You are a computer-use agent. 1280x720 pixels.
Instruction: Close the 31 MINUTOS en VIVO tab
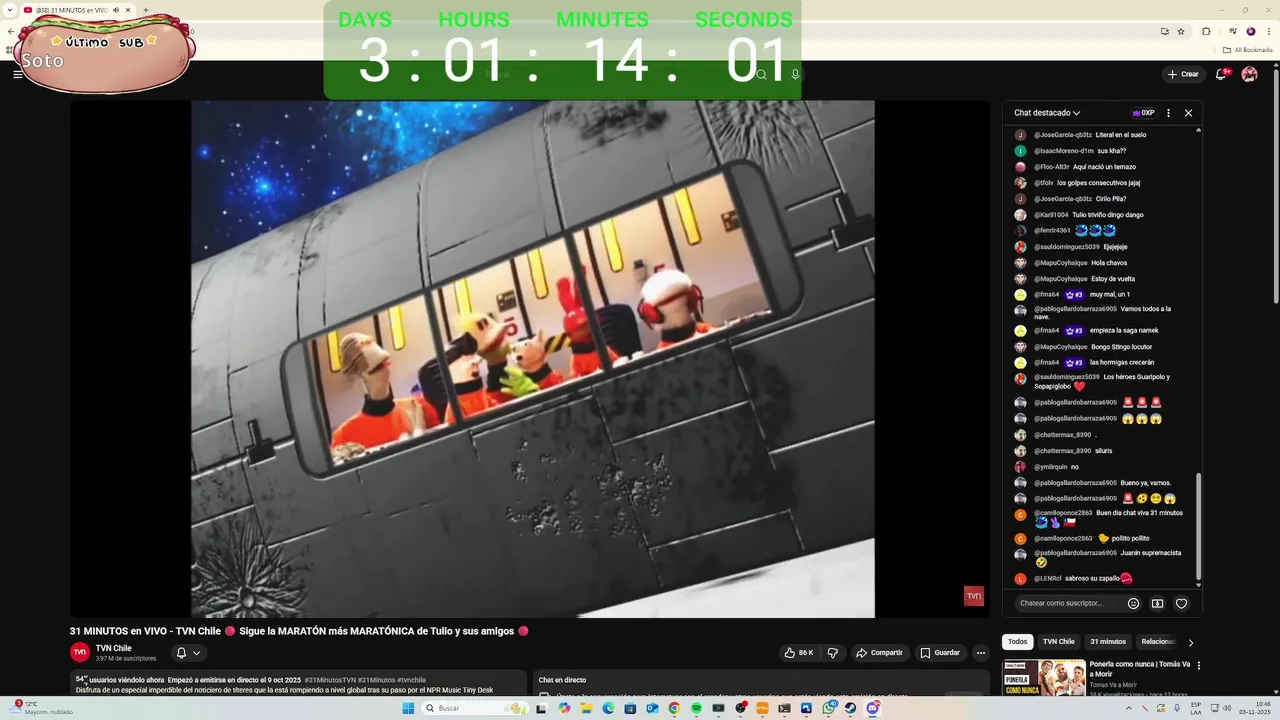(128, 10)
